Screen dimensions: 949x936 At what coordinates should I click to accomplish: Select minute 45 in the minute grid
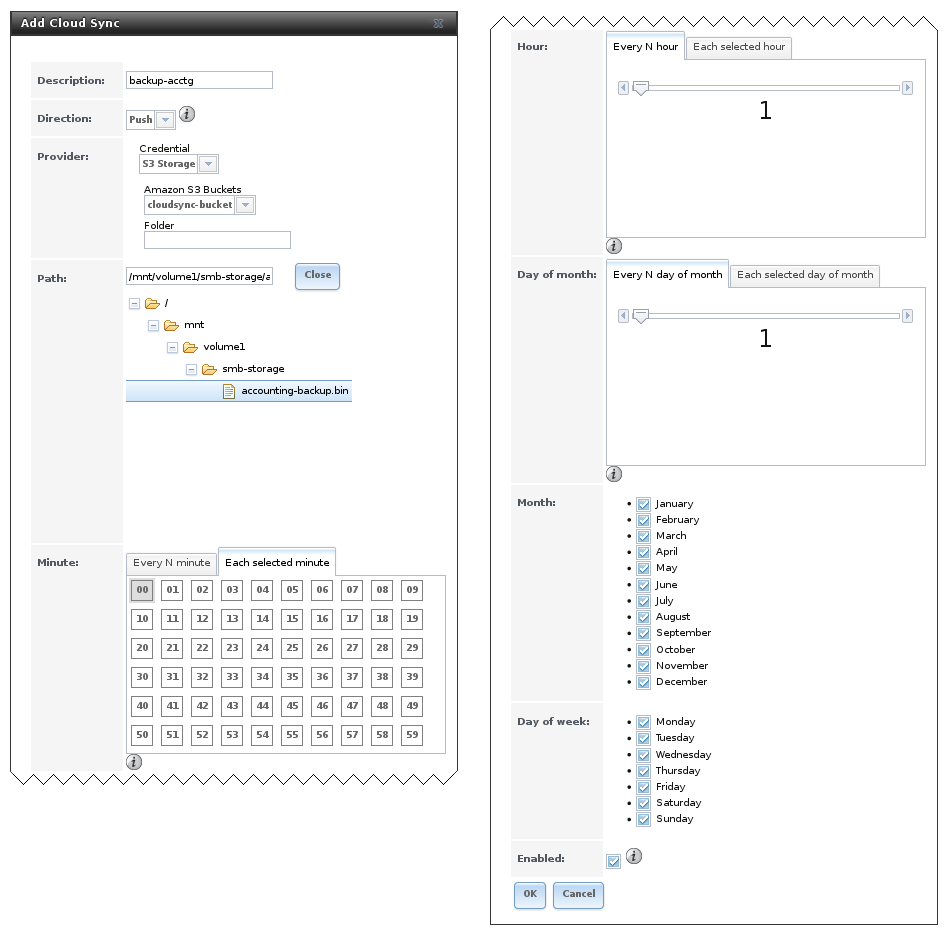coord(292,706)
